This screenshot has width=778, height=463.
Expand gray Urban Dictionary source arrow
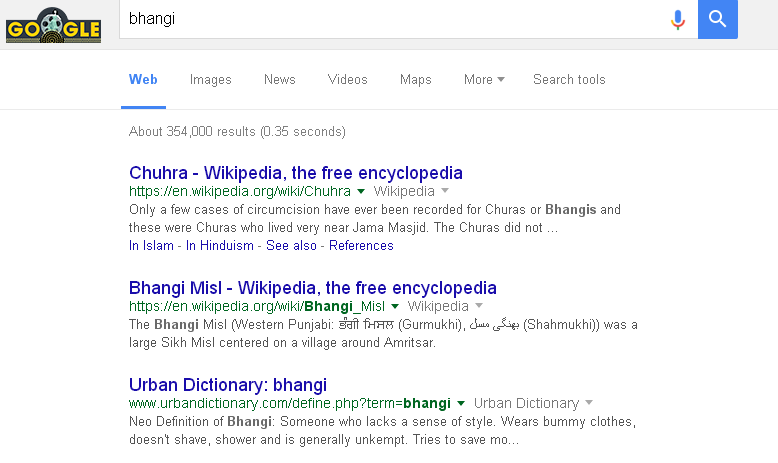pos(589,402)
